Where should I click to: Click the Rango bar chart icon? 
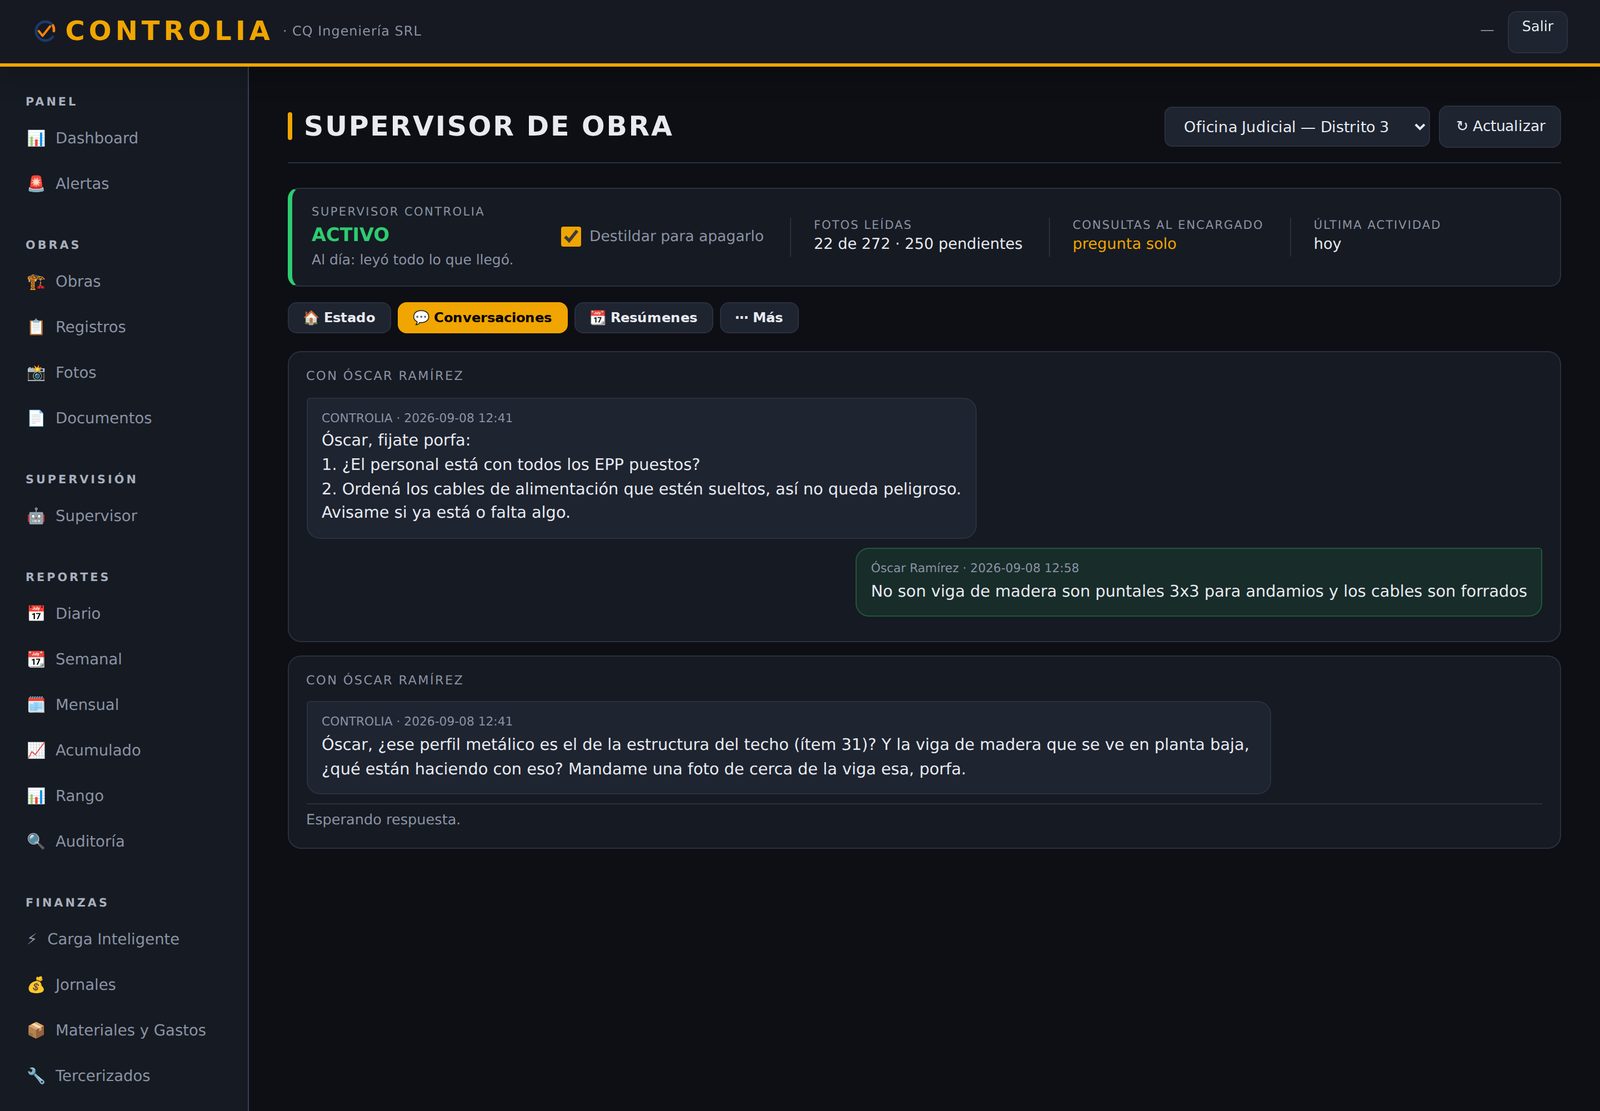pyautogui.click(x=36, y=796)
